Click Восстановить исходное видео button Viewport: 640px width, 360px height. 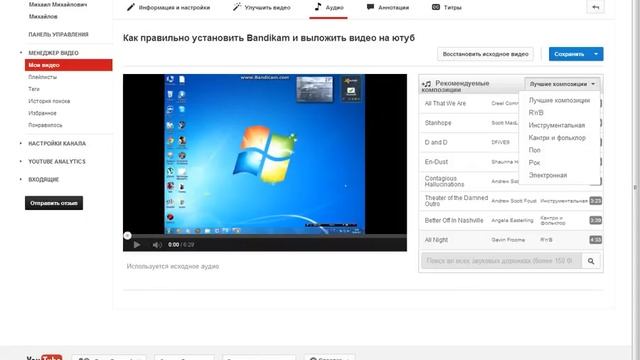click(485, 54)
